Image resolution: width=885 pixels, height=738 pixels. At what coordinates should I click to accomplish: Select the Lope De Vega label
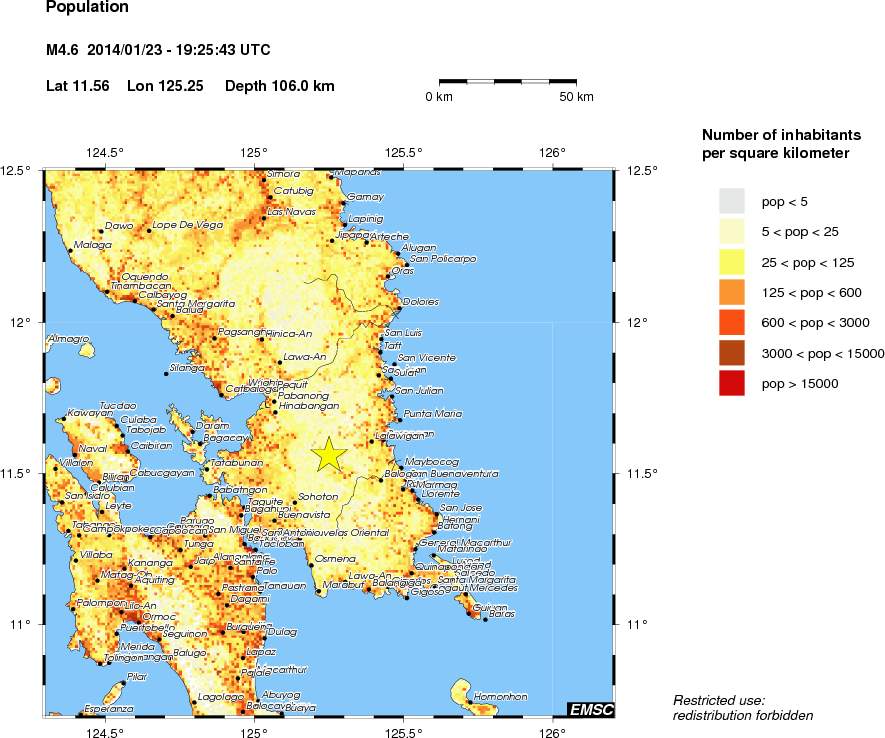tap(187, 225)
